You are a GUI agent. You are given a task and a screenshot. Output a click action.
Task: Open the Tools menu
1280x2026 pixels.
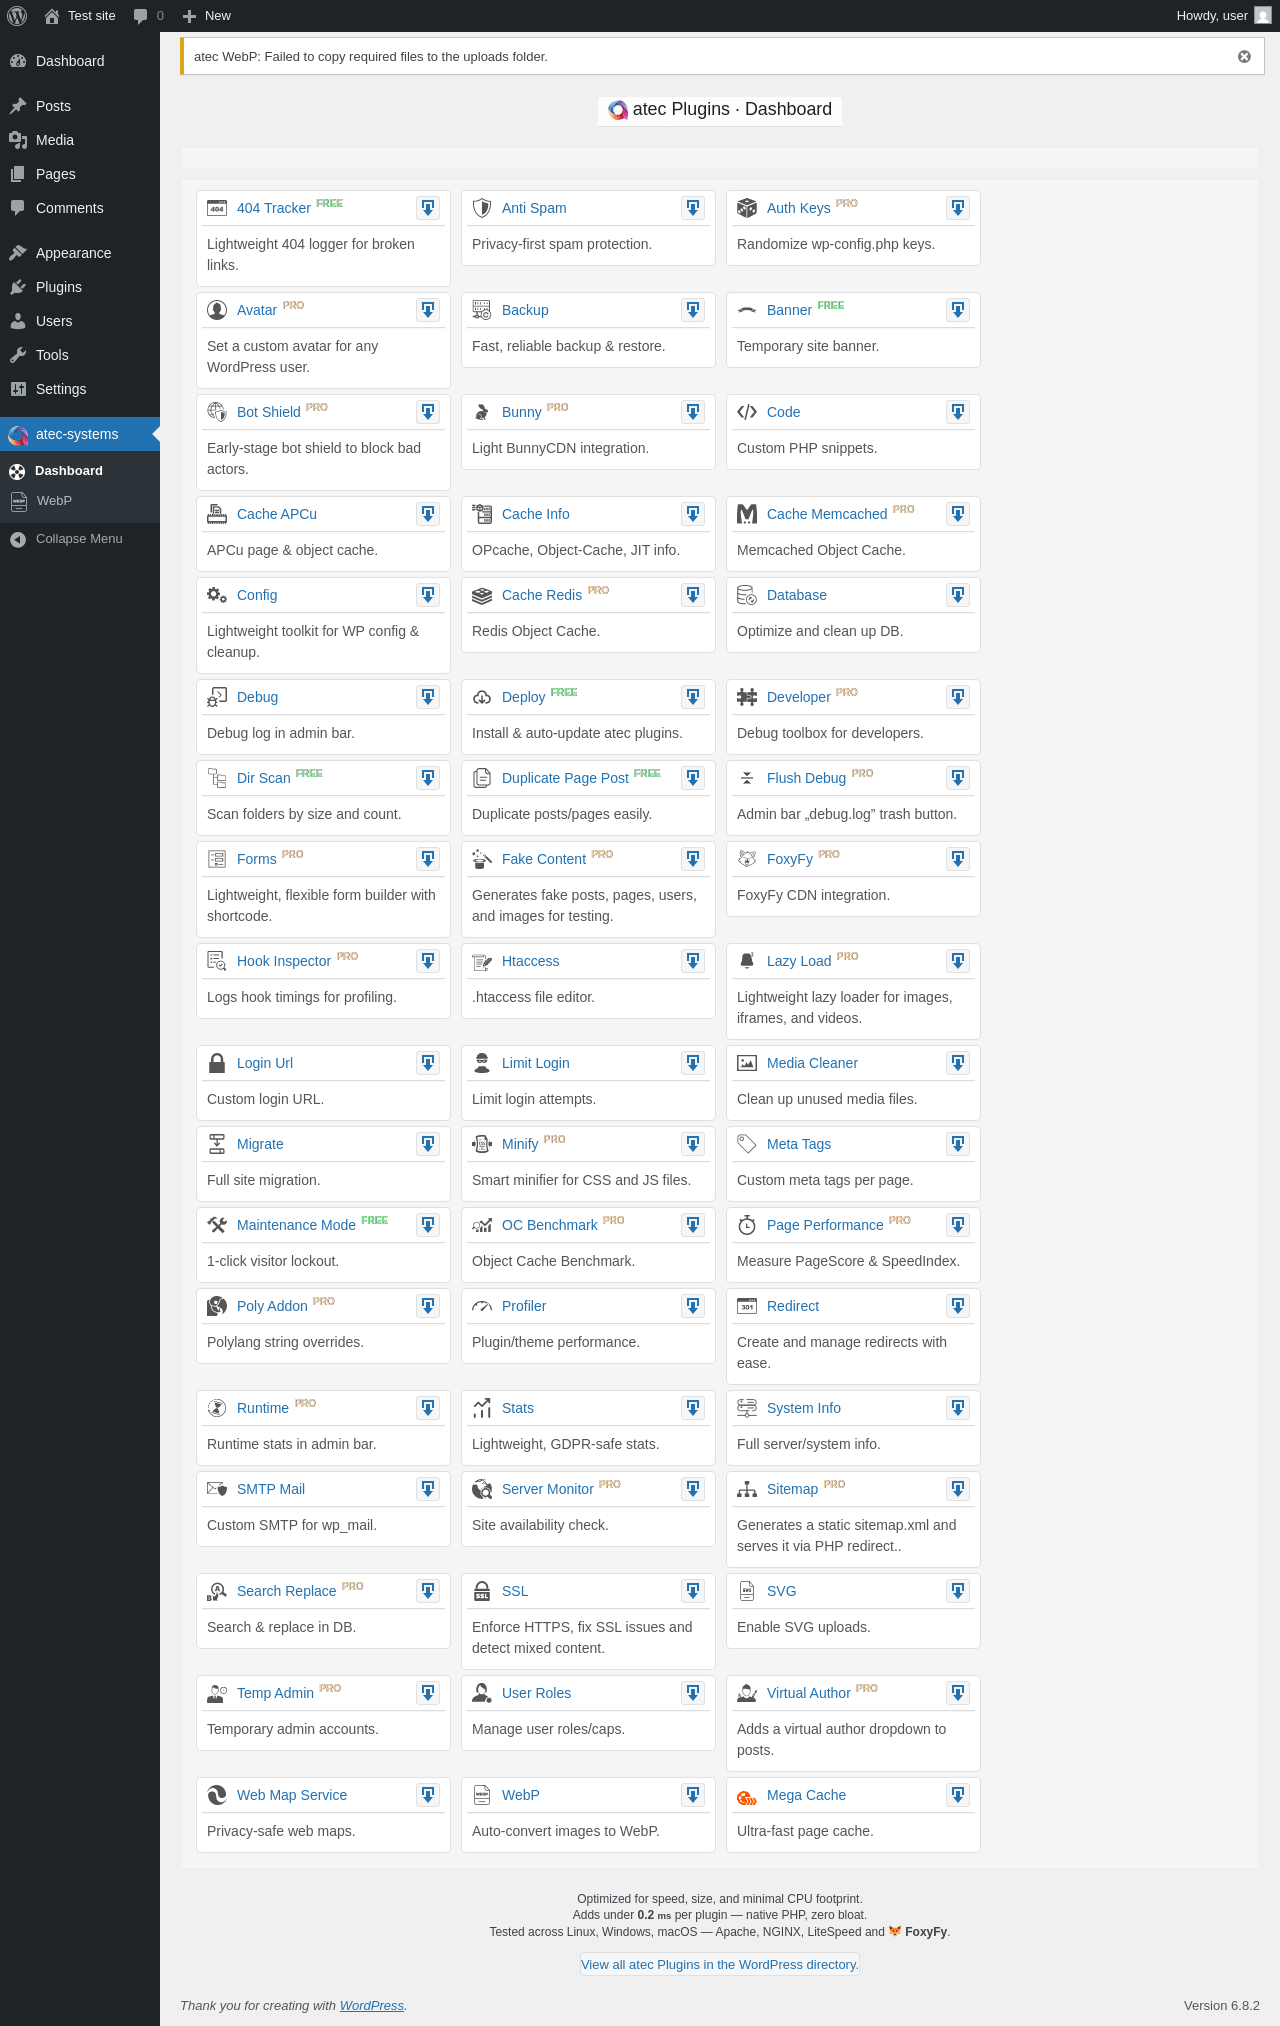coord(80,355)
